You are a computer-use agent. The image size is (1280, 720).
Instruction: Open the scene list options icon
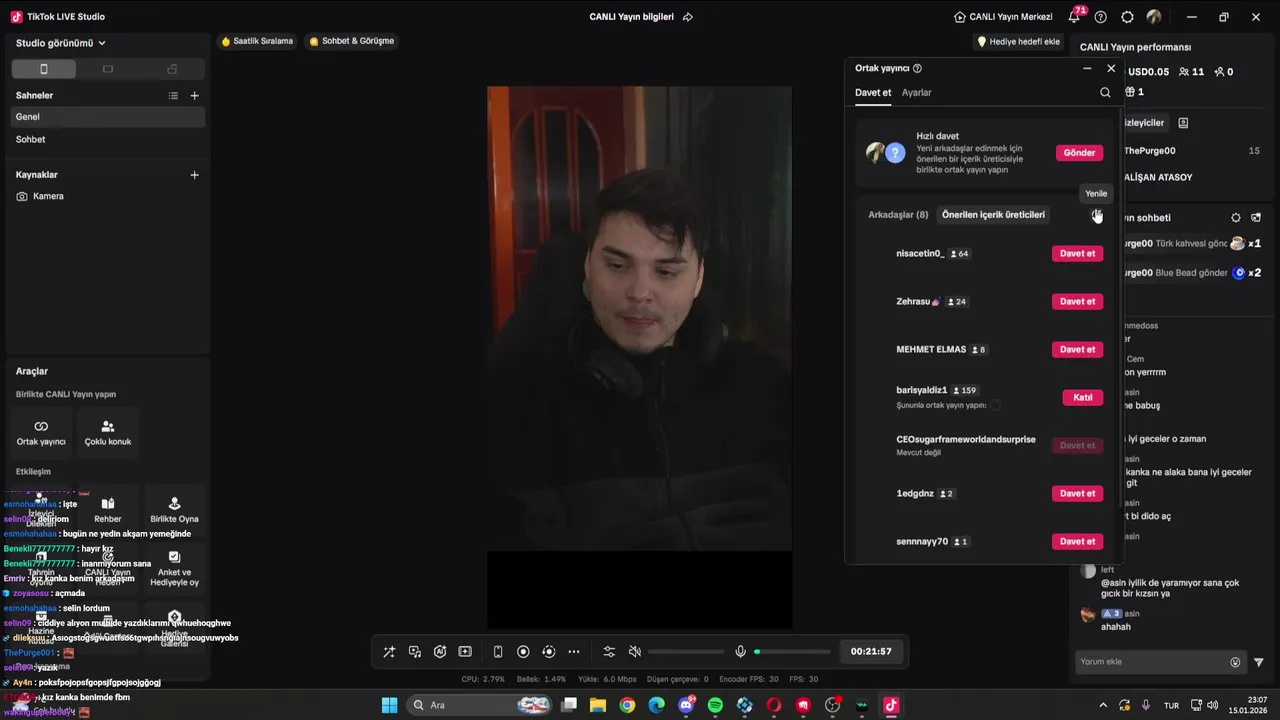pos(173,96)
